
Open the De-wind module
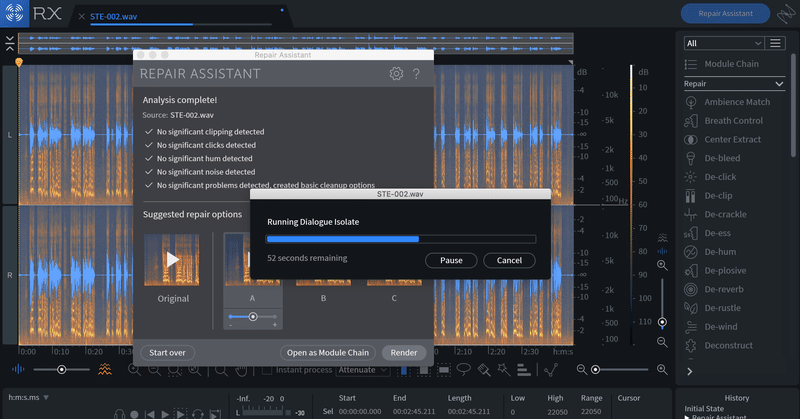[711, 327]
